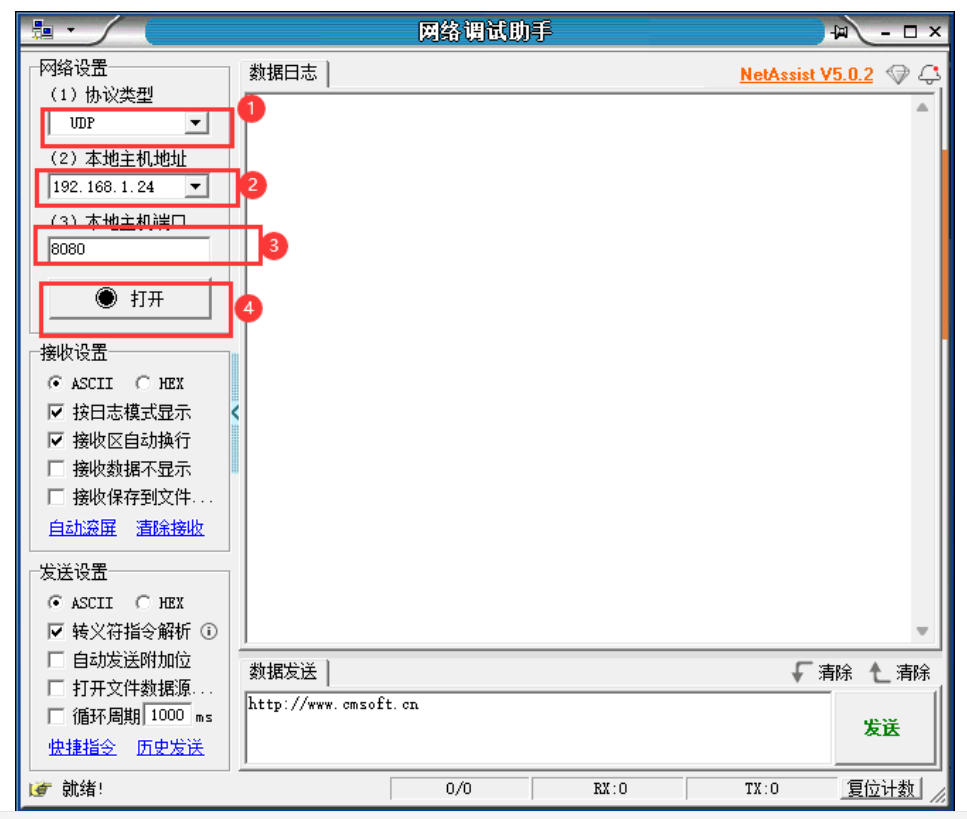This screenshot has width=967, height=819.
Task: Click the TX:0 status cell
Action: click(x=762, y=789)
